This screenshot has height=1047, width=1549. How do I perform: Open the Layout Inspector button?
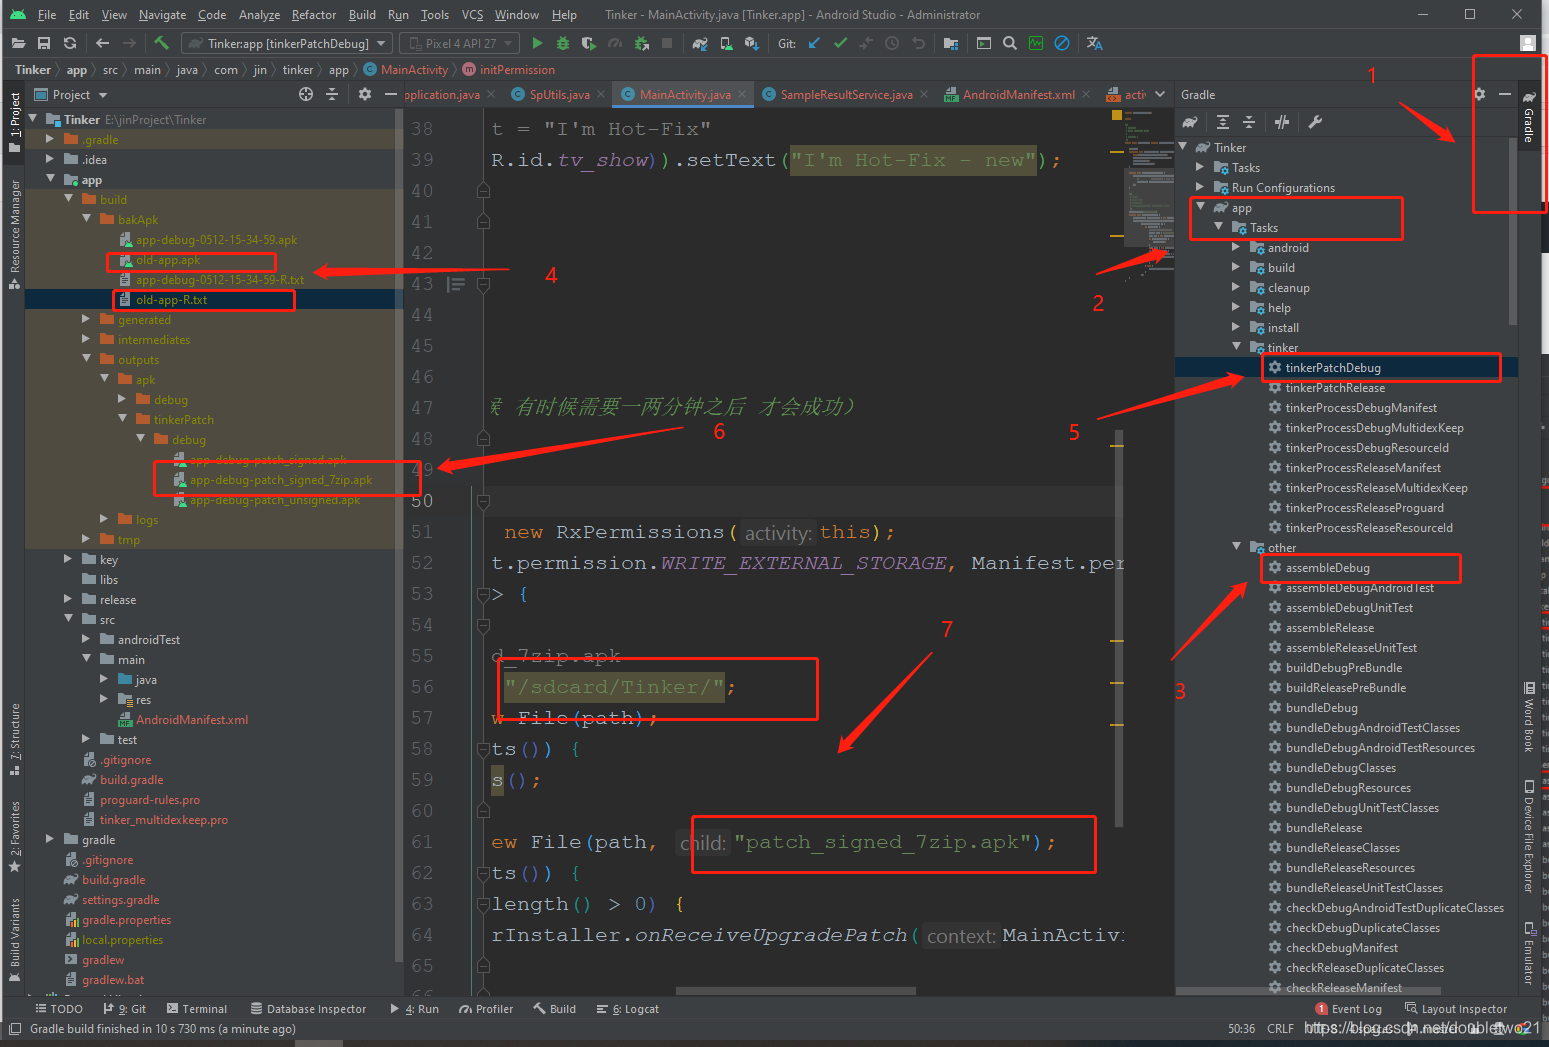[1456, 1009]
